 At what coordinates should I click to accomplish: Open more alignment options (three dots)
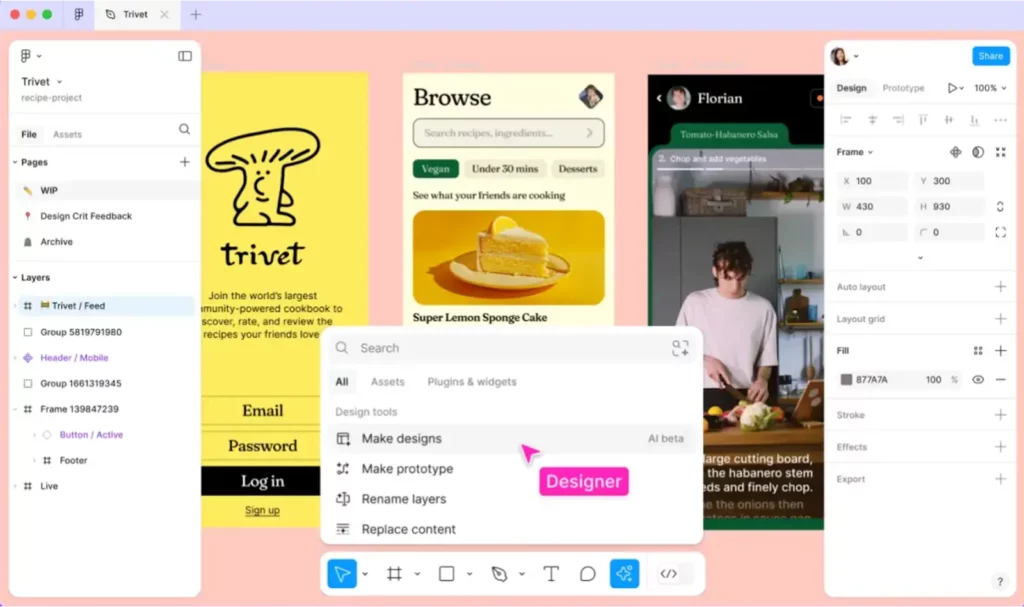(1000, 120)
